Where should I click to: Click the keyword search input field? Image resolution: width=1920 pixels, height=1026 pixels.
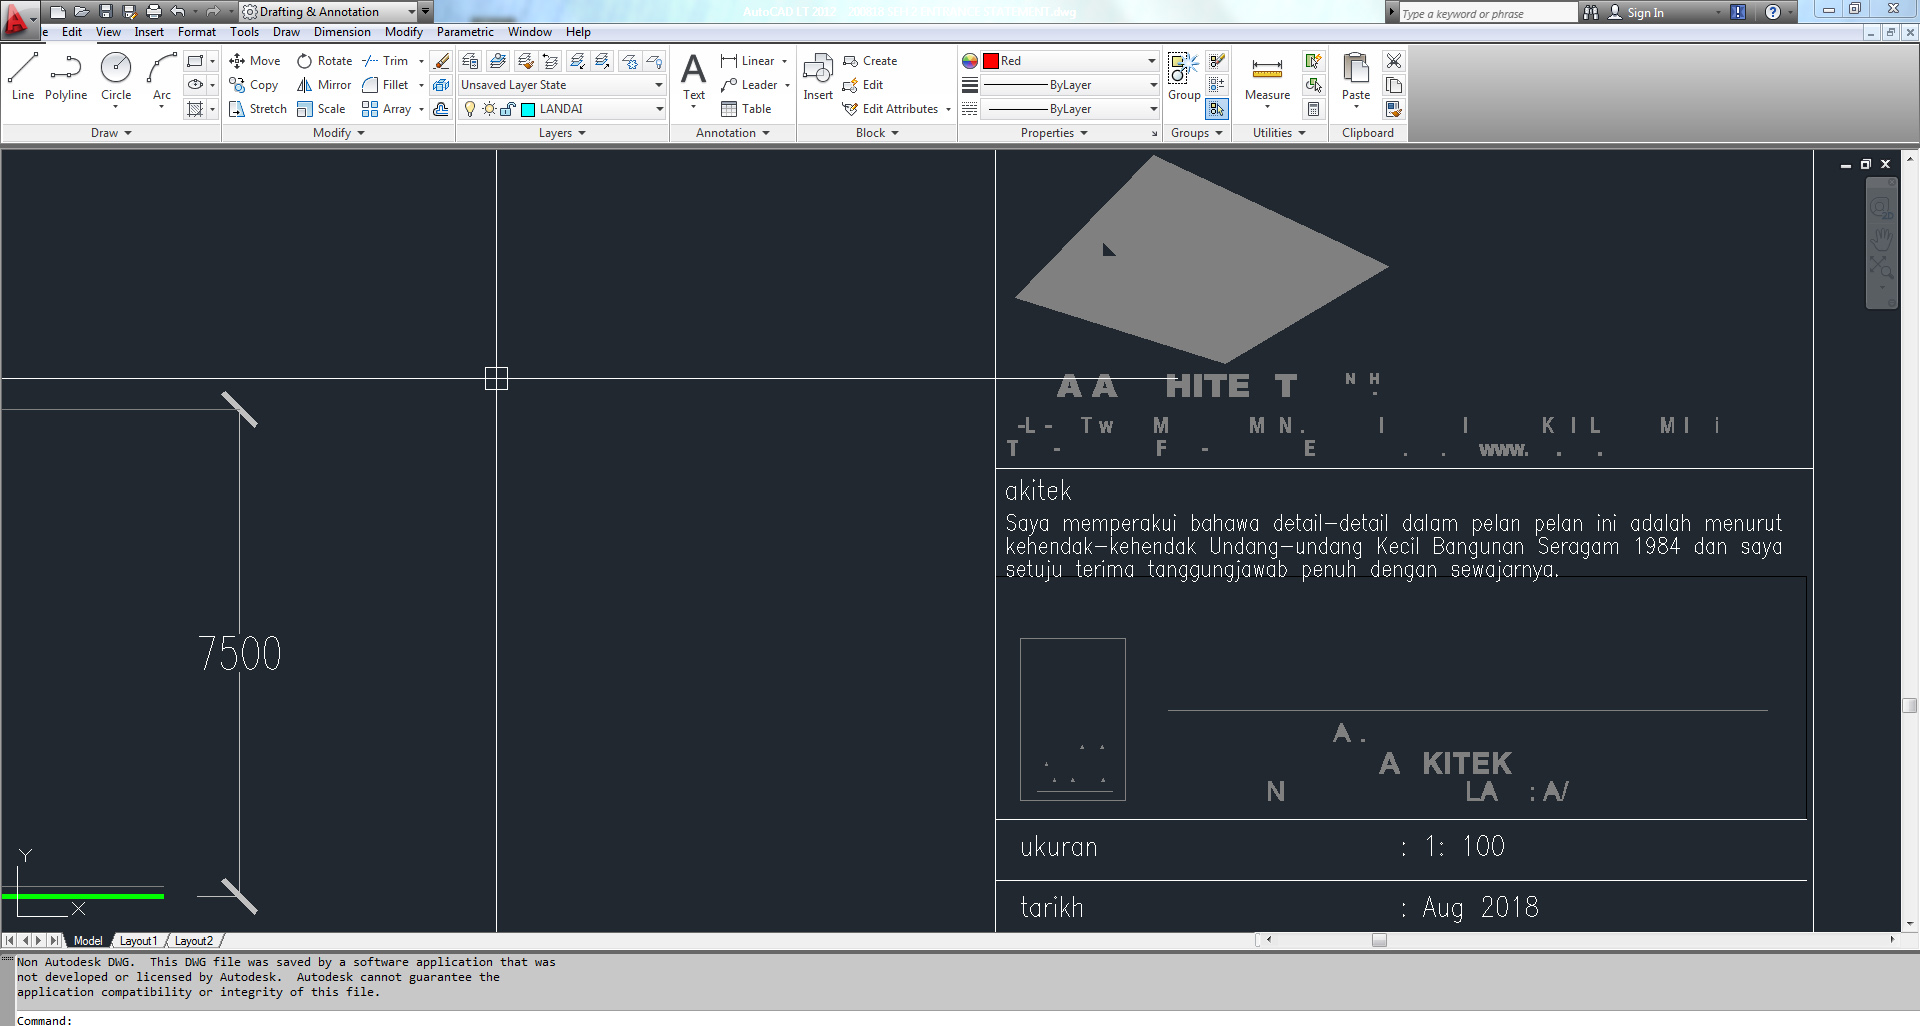[x=1487, y=13]
